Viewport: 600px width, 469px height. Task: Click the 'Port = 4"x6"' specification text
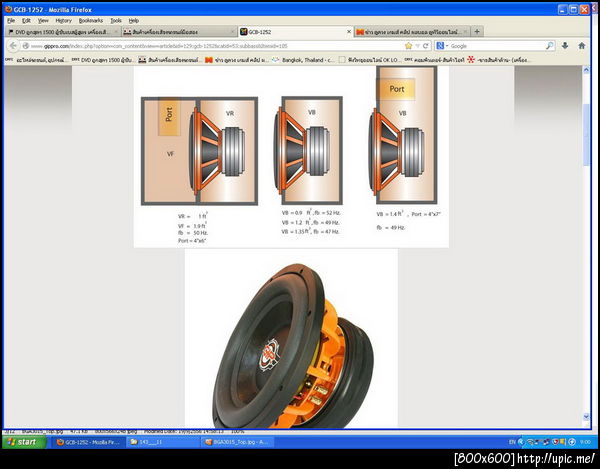192,241
